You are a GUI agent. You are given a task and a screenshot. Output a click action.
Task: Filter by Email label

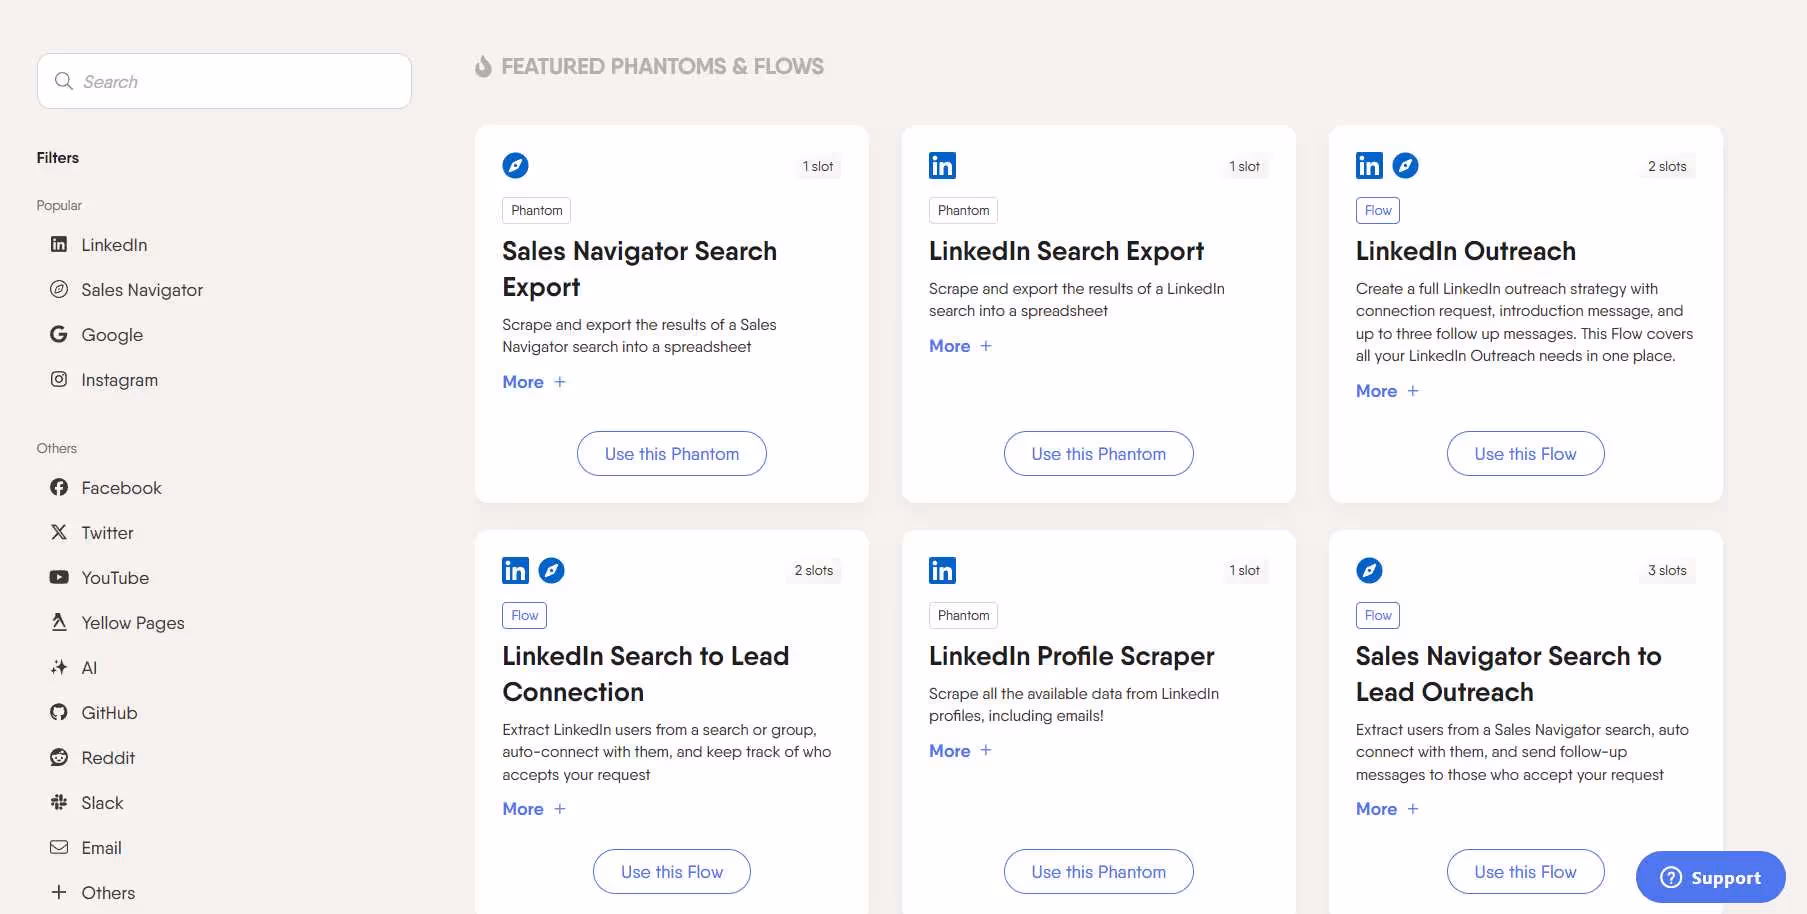pyautogui.click(x=101, y=848)
